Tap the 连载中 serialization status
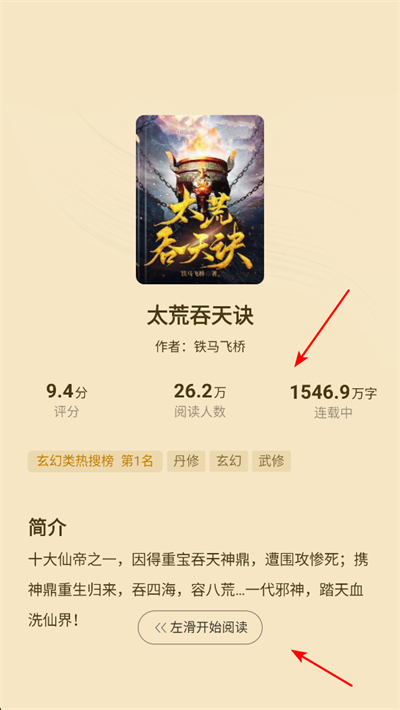The height and width of the screenshot is (710, 400). coord(333,413)
